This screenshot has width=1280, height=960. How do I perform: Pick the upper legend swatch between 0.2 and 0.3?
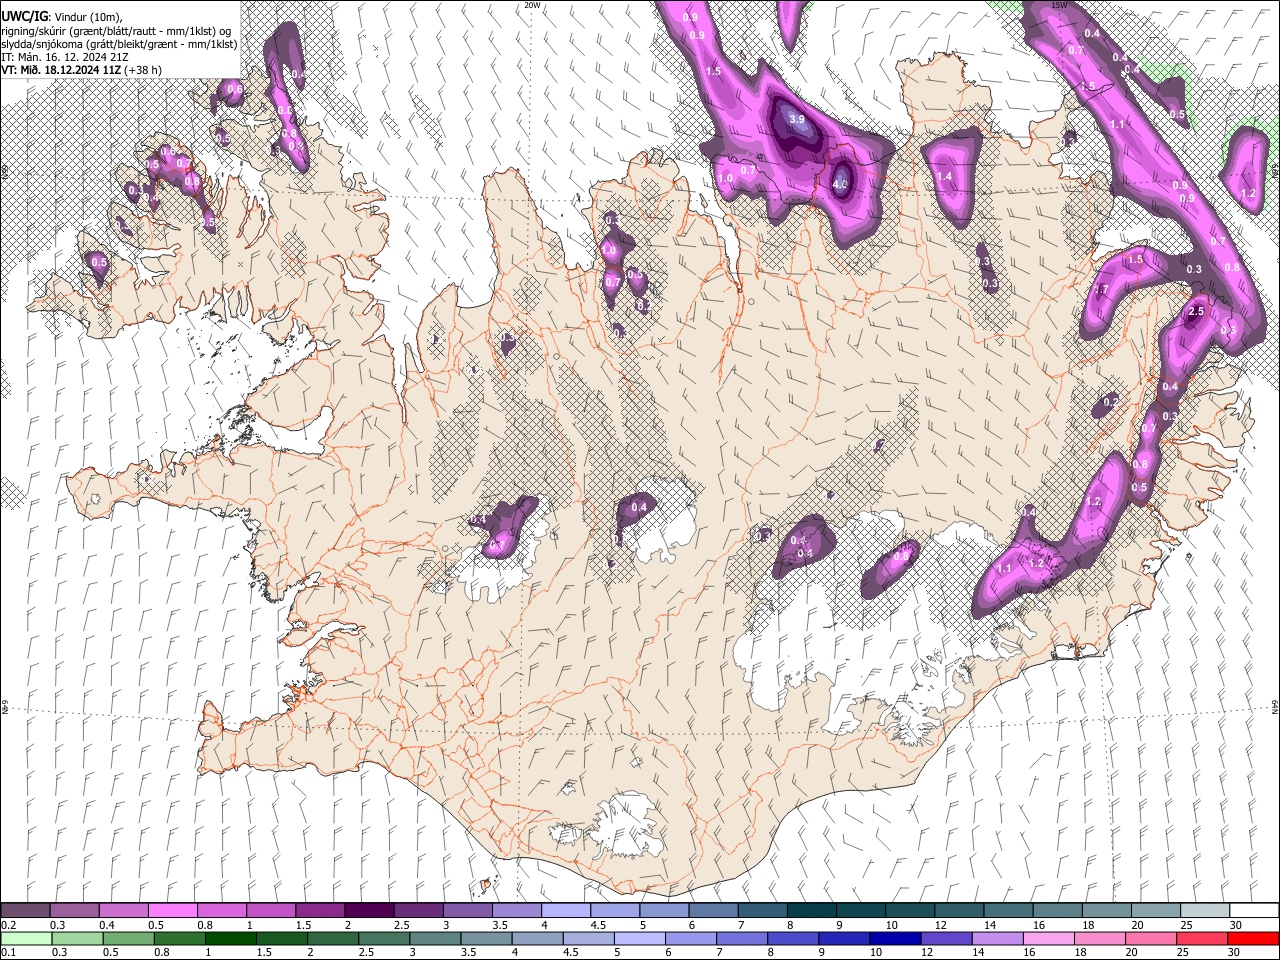pyautogui.click(x=25, y=911)
